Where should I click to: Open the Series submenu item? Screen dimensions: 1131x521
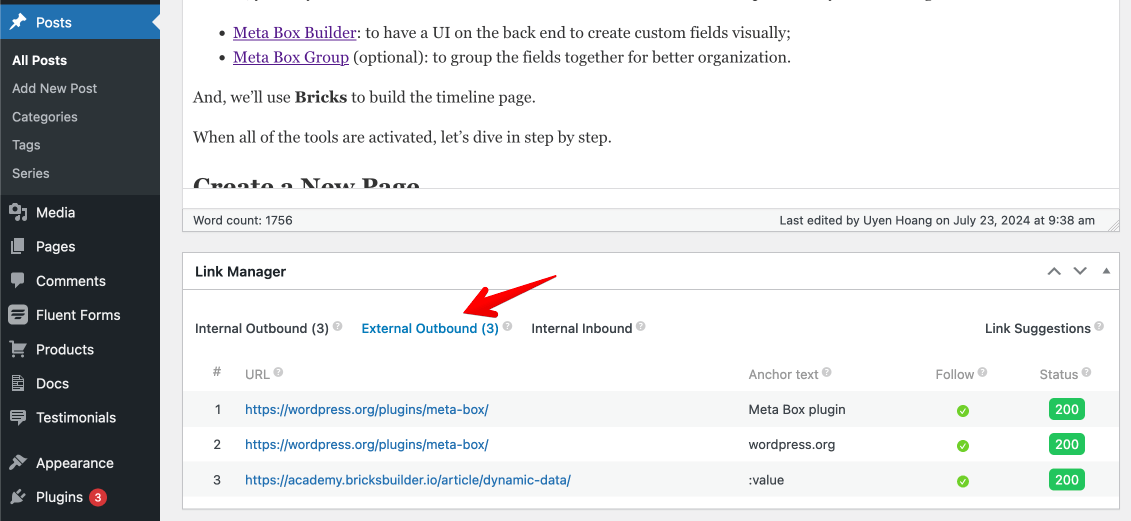click(30, 173)
